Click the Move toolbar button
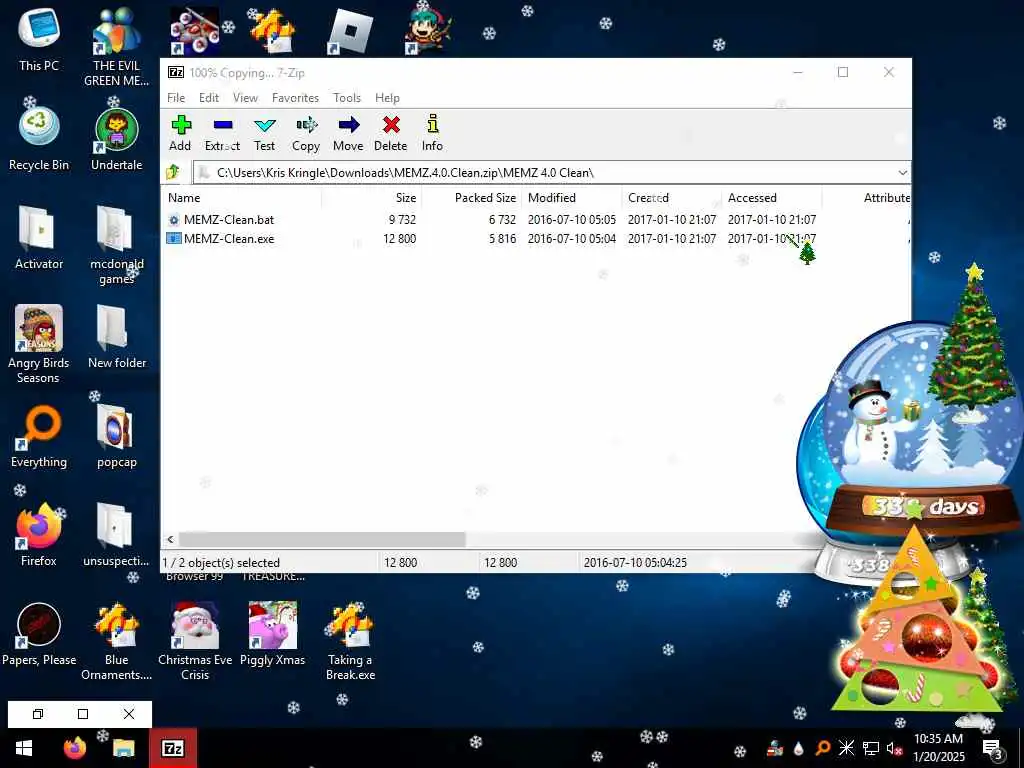 pos(348,133)
